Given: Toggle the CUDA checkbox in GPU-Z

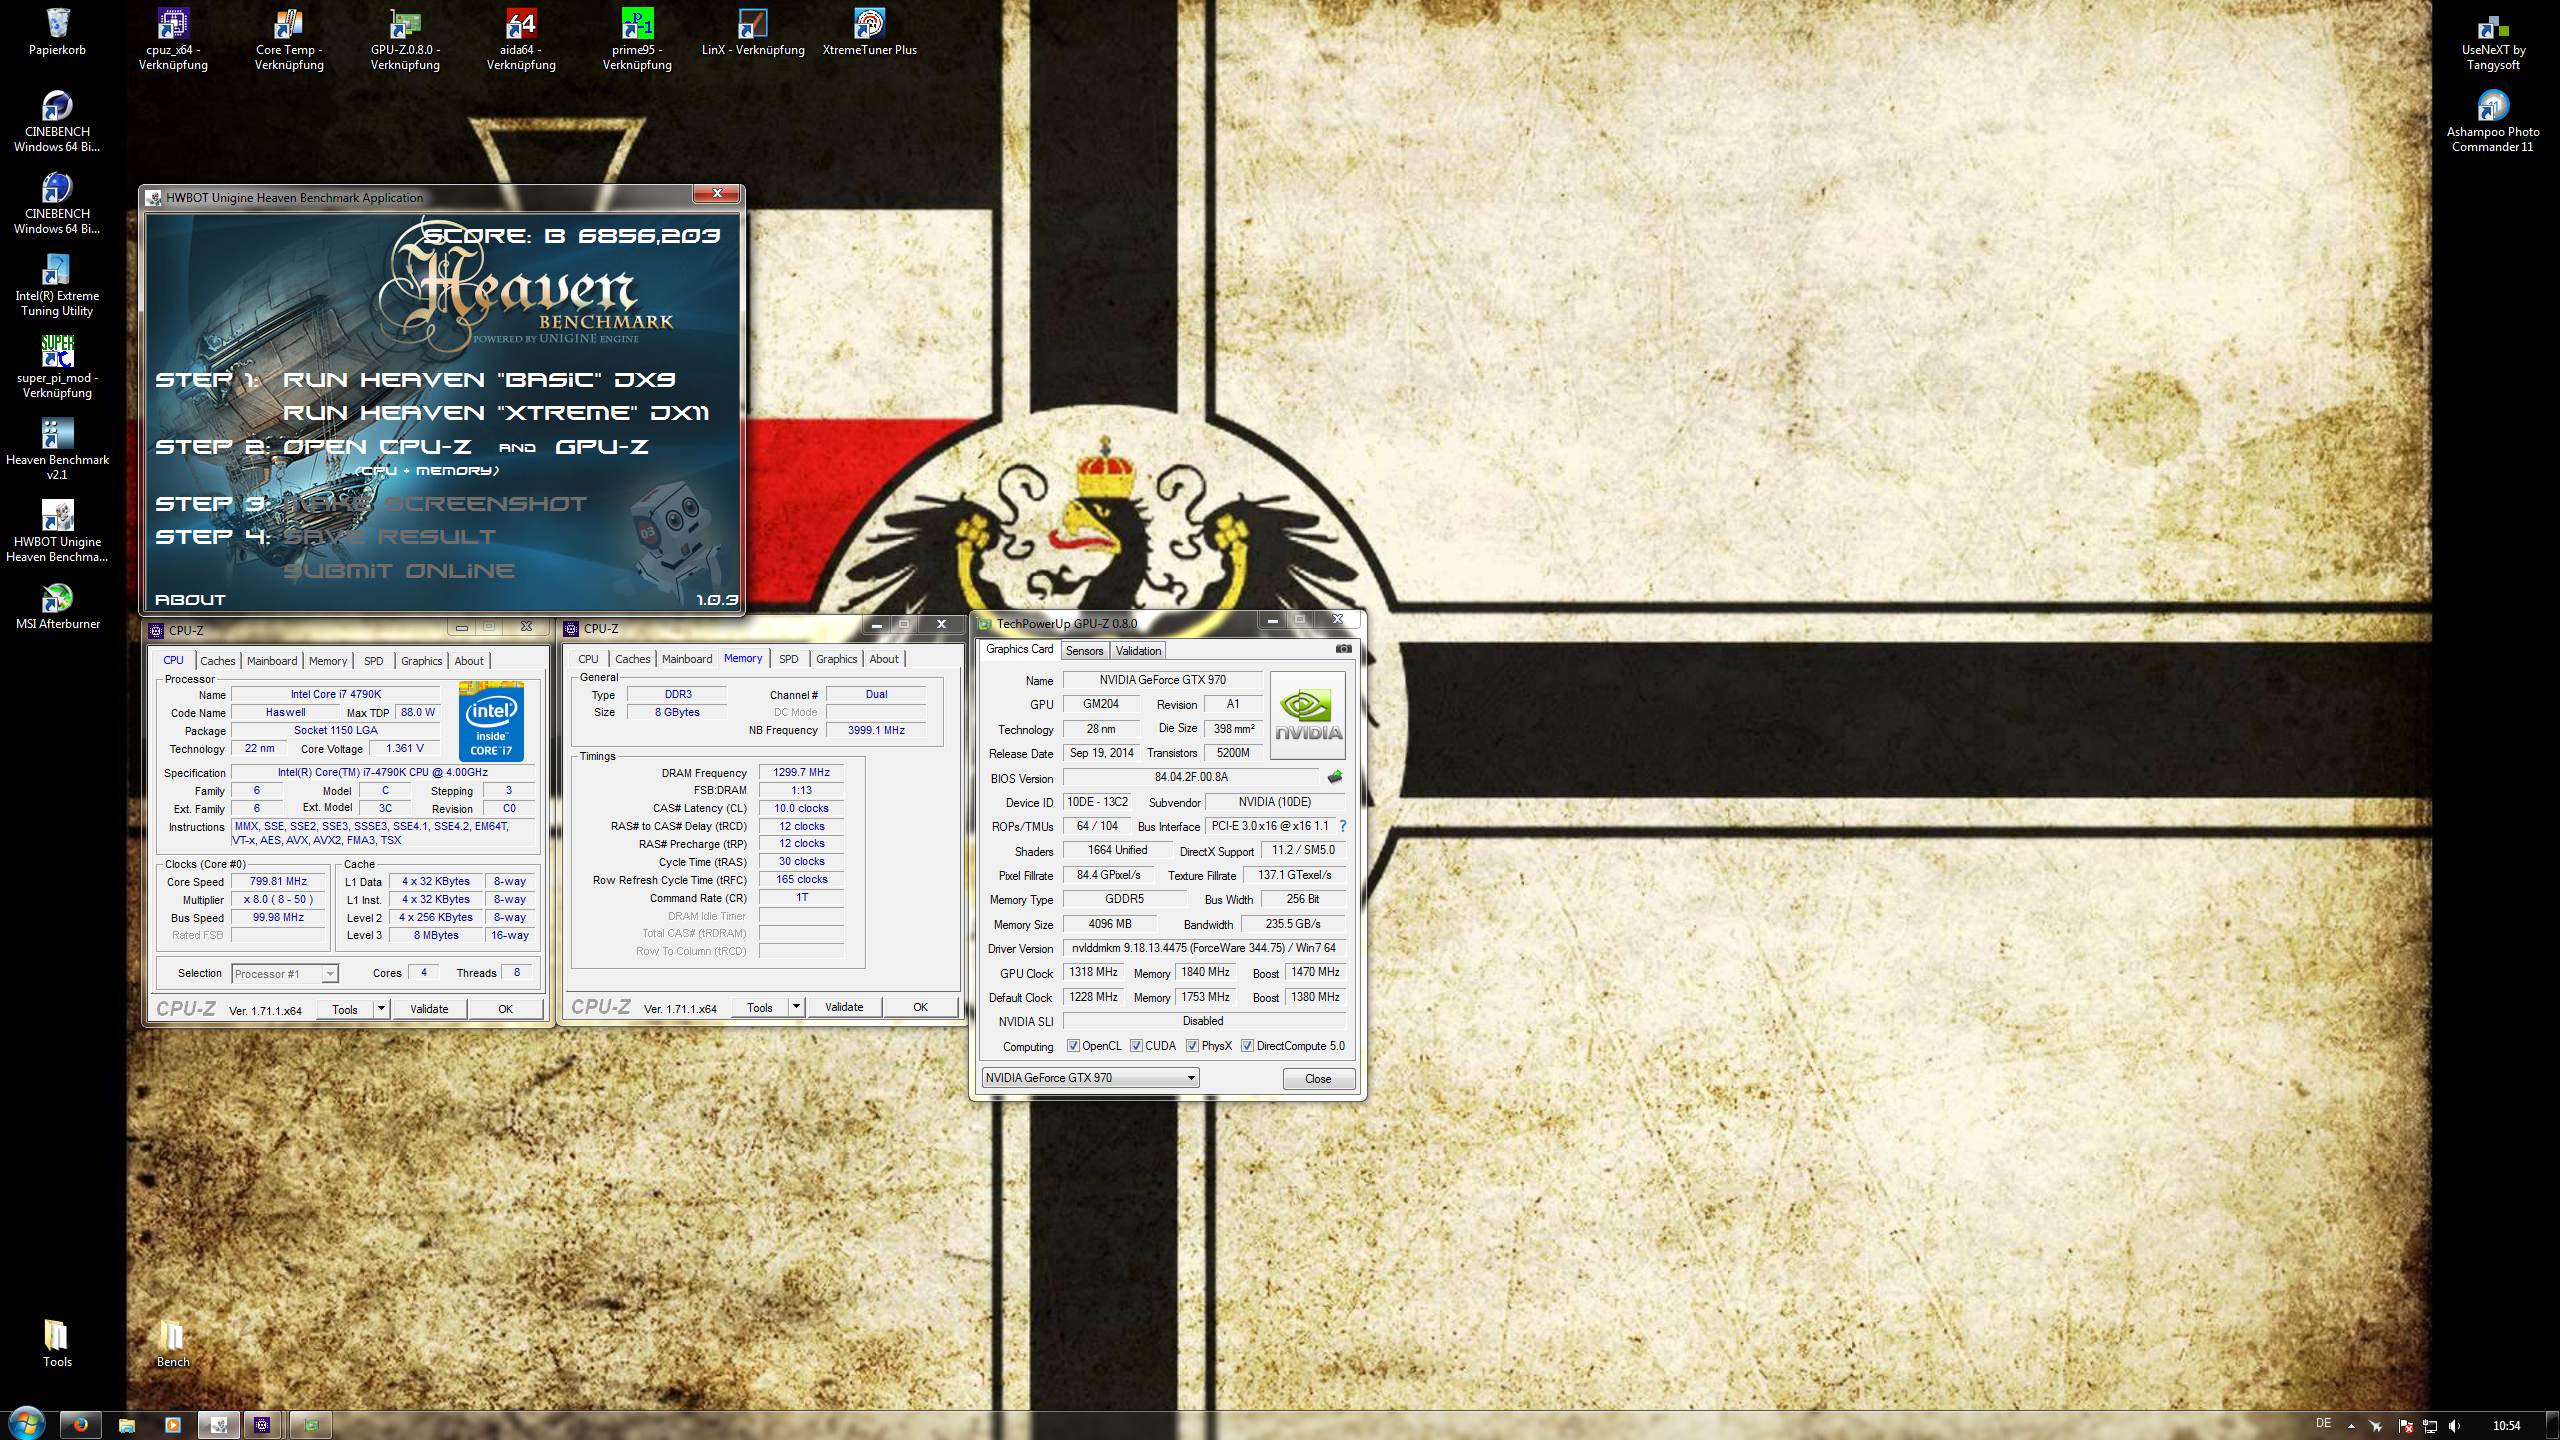Looking at the screenshot, I should click(x=1136, y=1046).
